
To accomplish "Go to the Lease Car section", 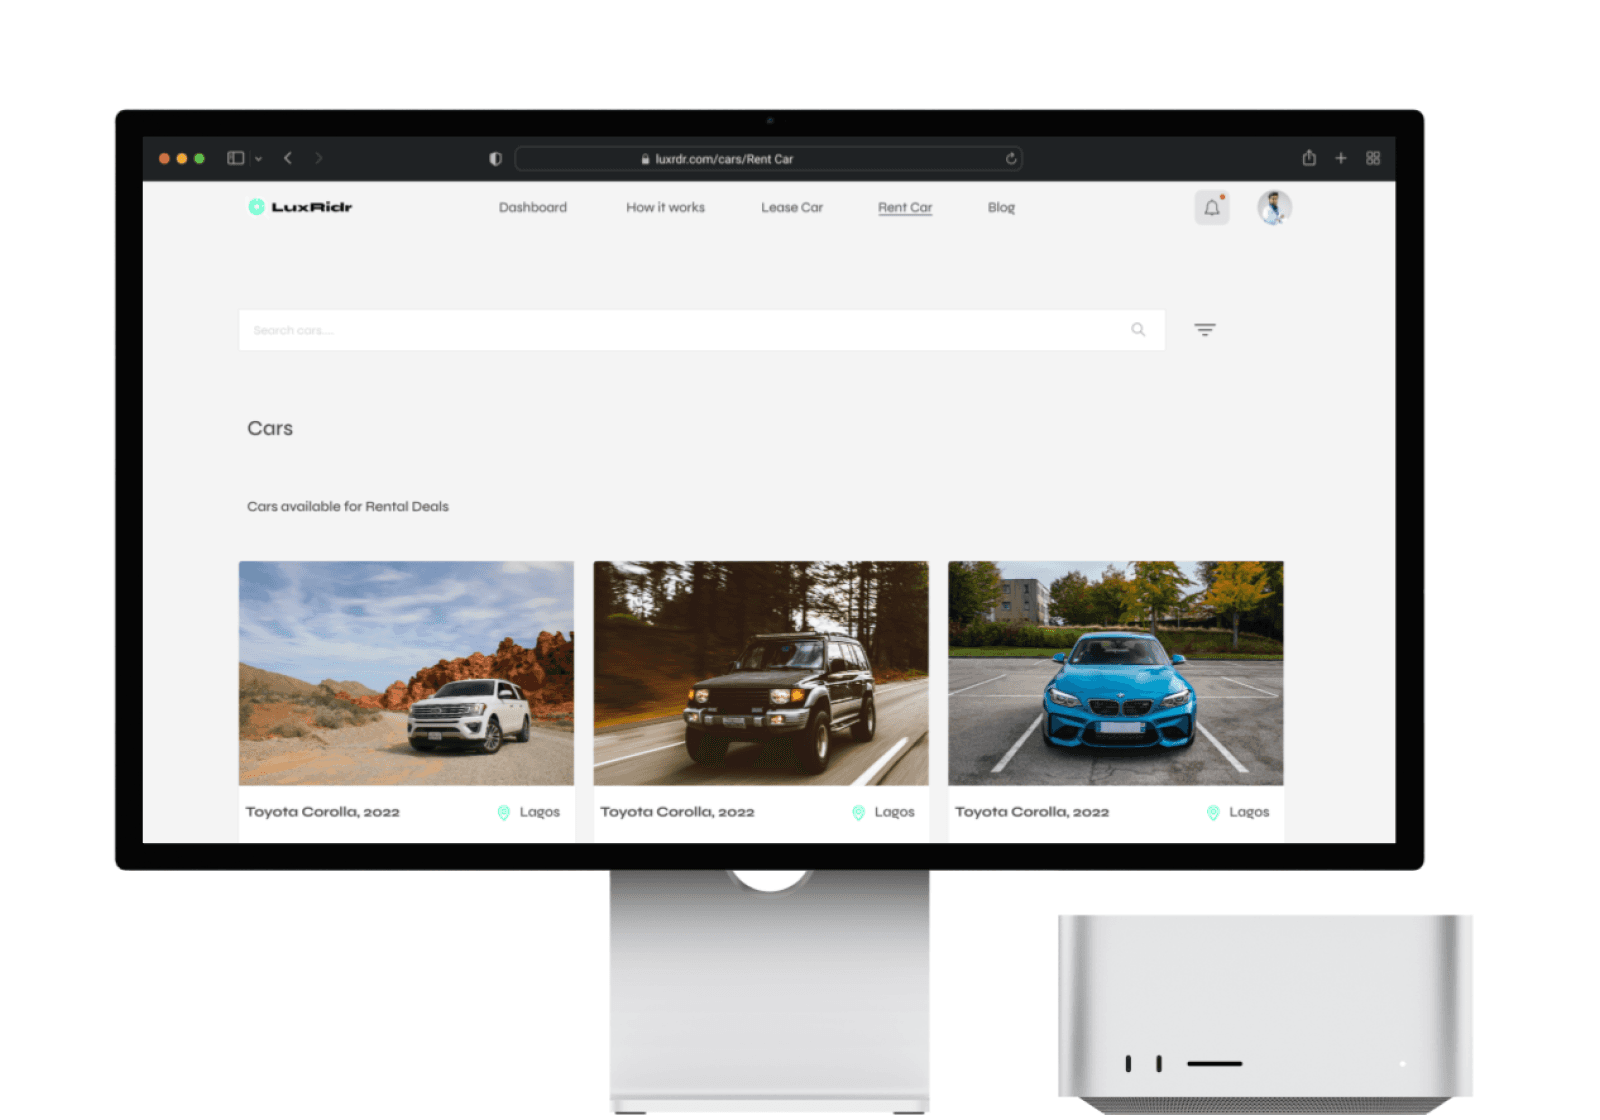I will click(x=792, y=208).
